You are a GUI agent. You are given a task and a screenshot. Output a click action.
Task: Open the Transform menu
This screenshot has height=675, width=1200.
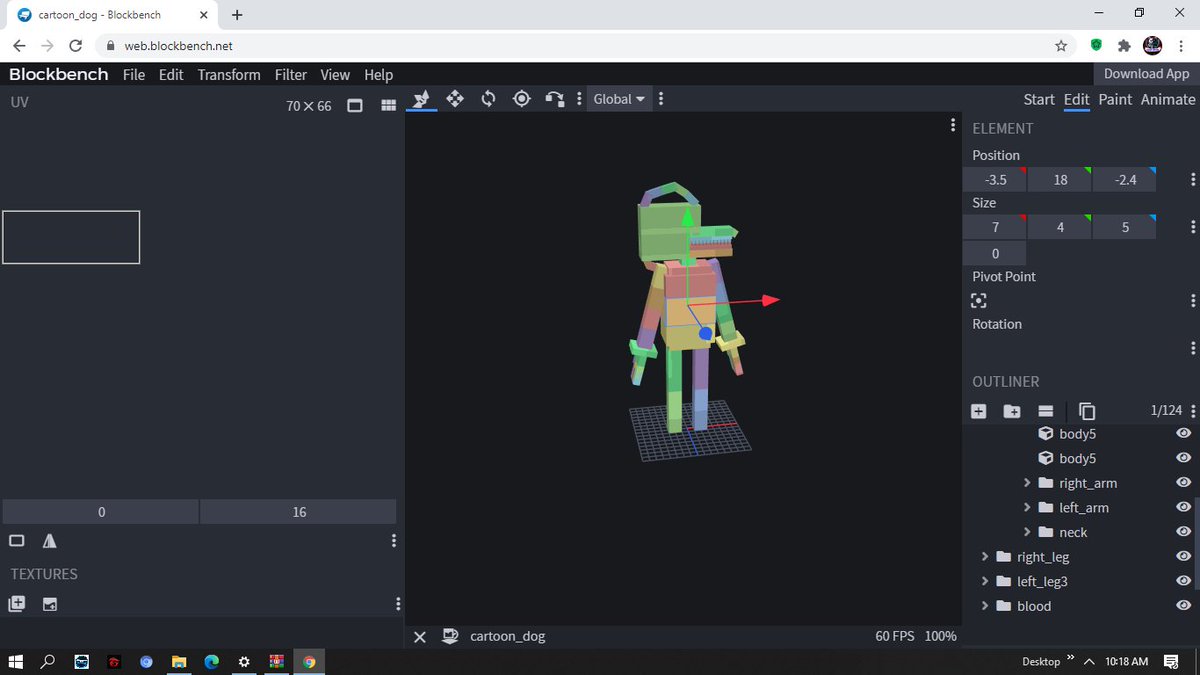click(228, 74)
